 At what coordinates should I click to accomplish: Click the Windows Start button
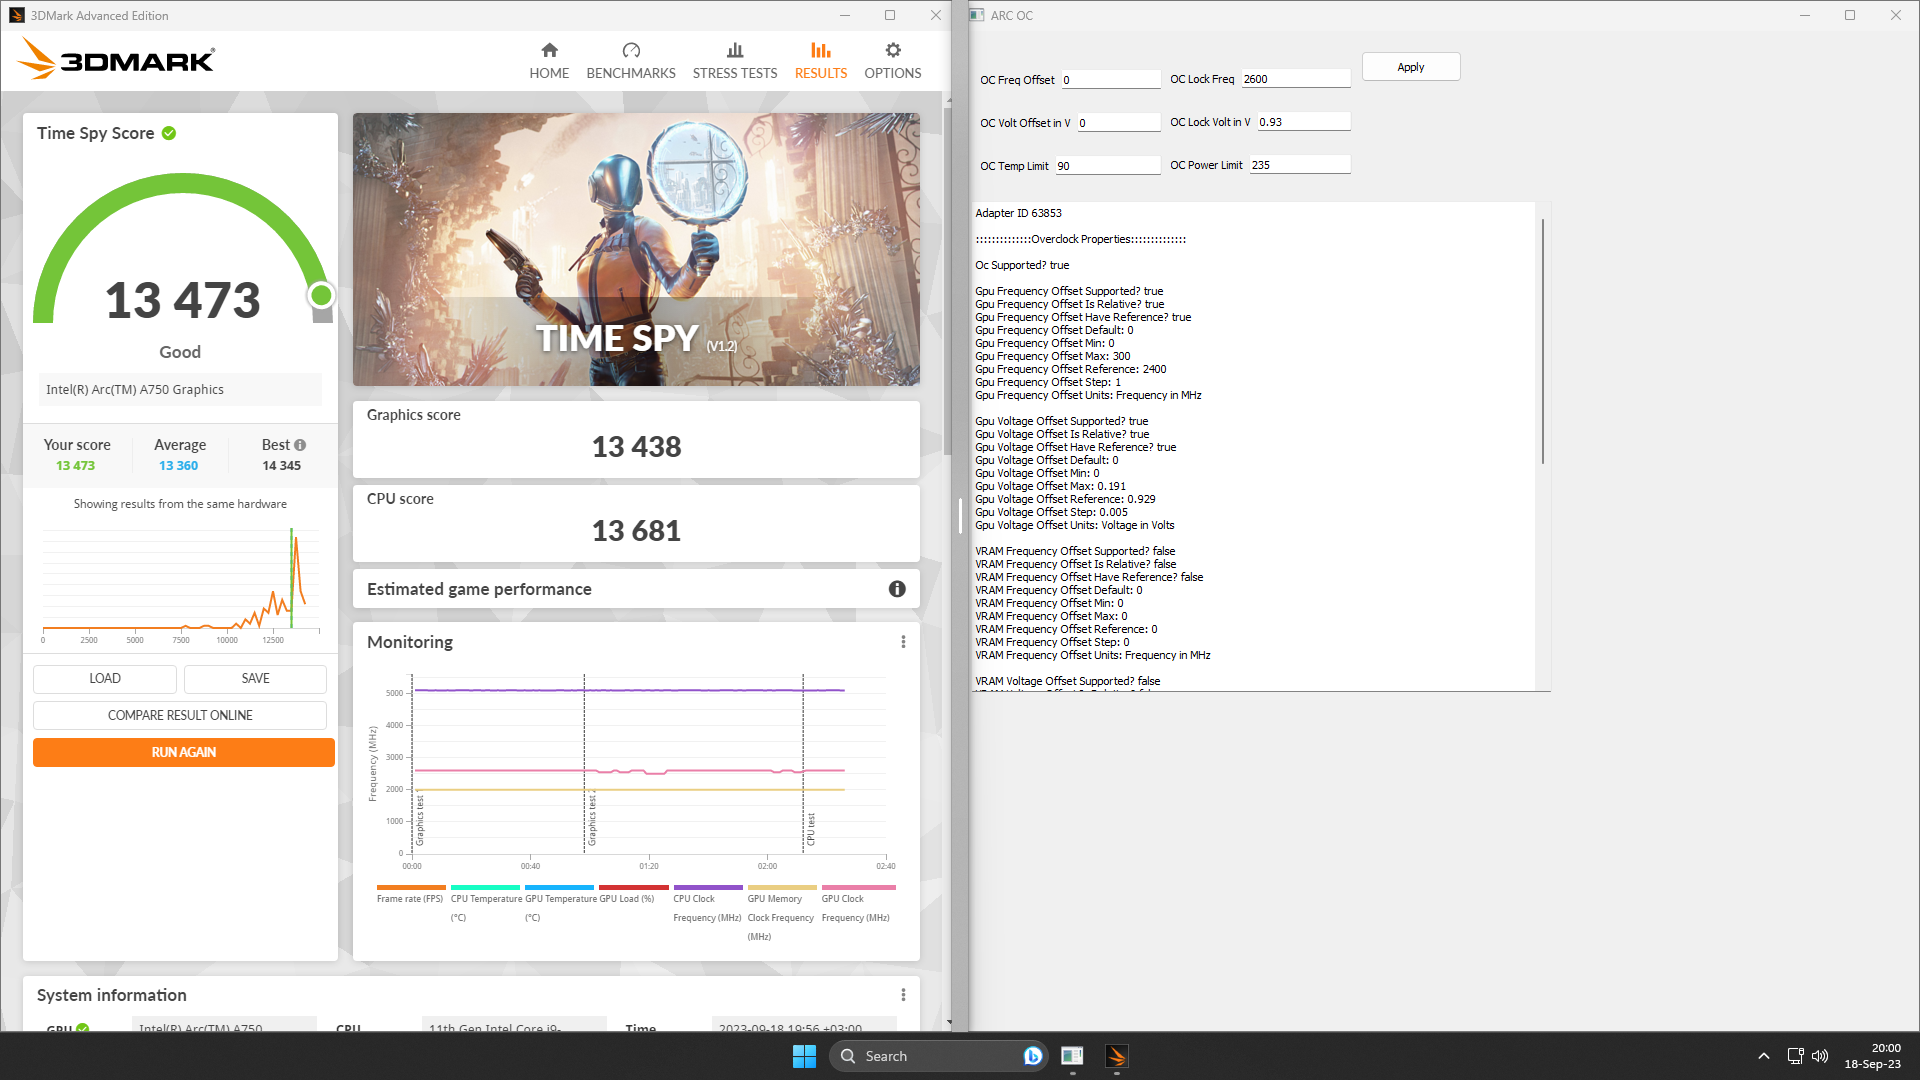[804, 1056]
